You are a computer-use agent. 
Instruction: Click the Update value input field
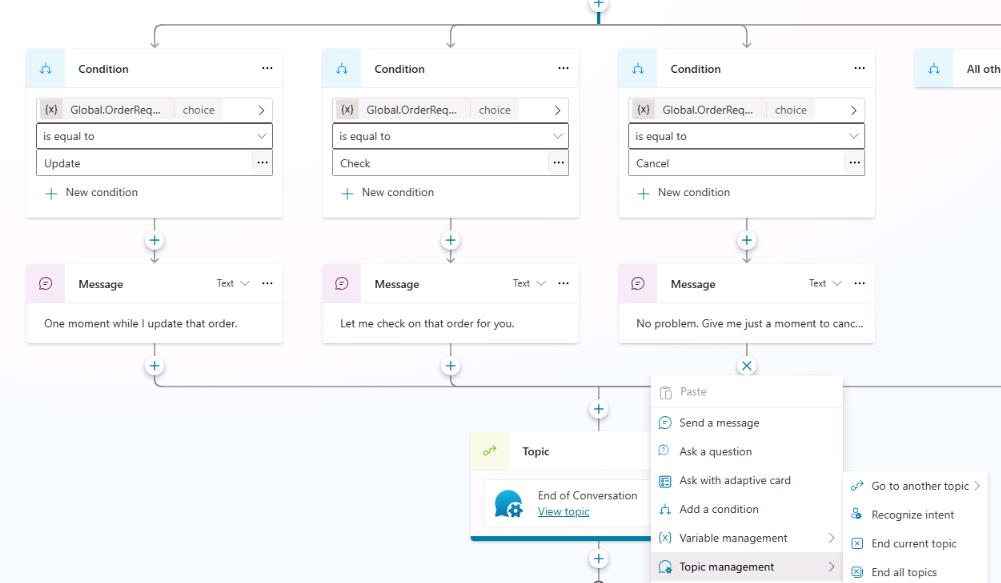point(143,163)
